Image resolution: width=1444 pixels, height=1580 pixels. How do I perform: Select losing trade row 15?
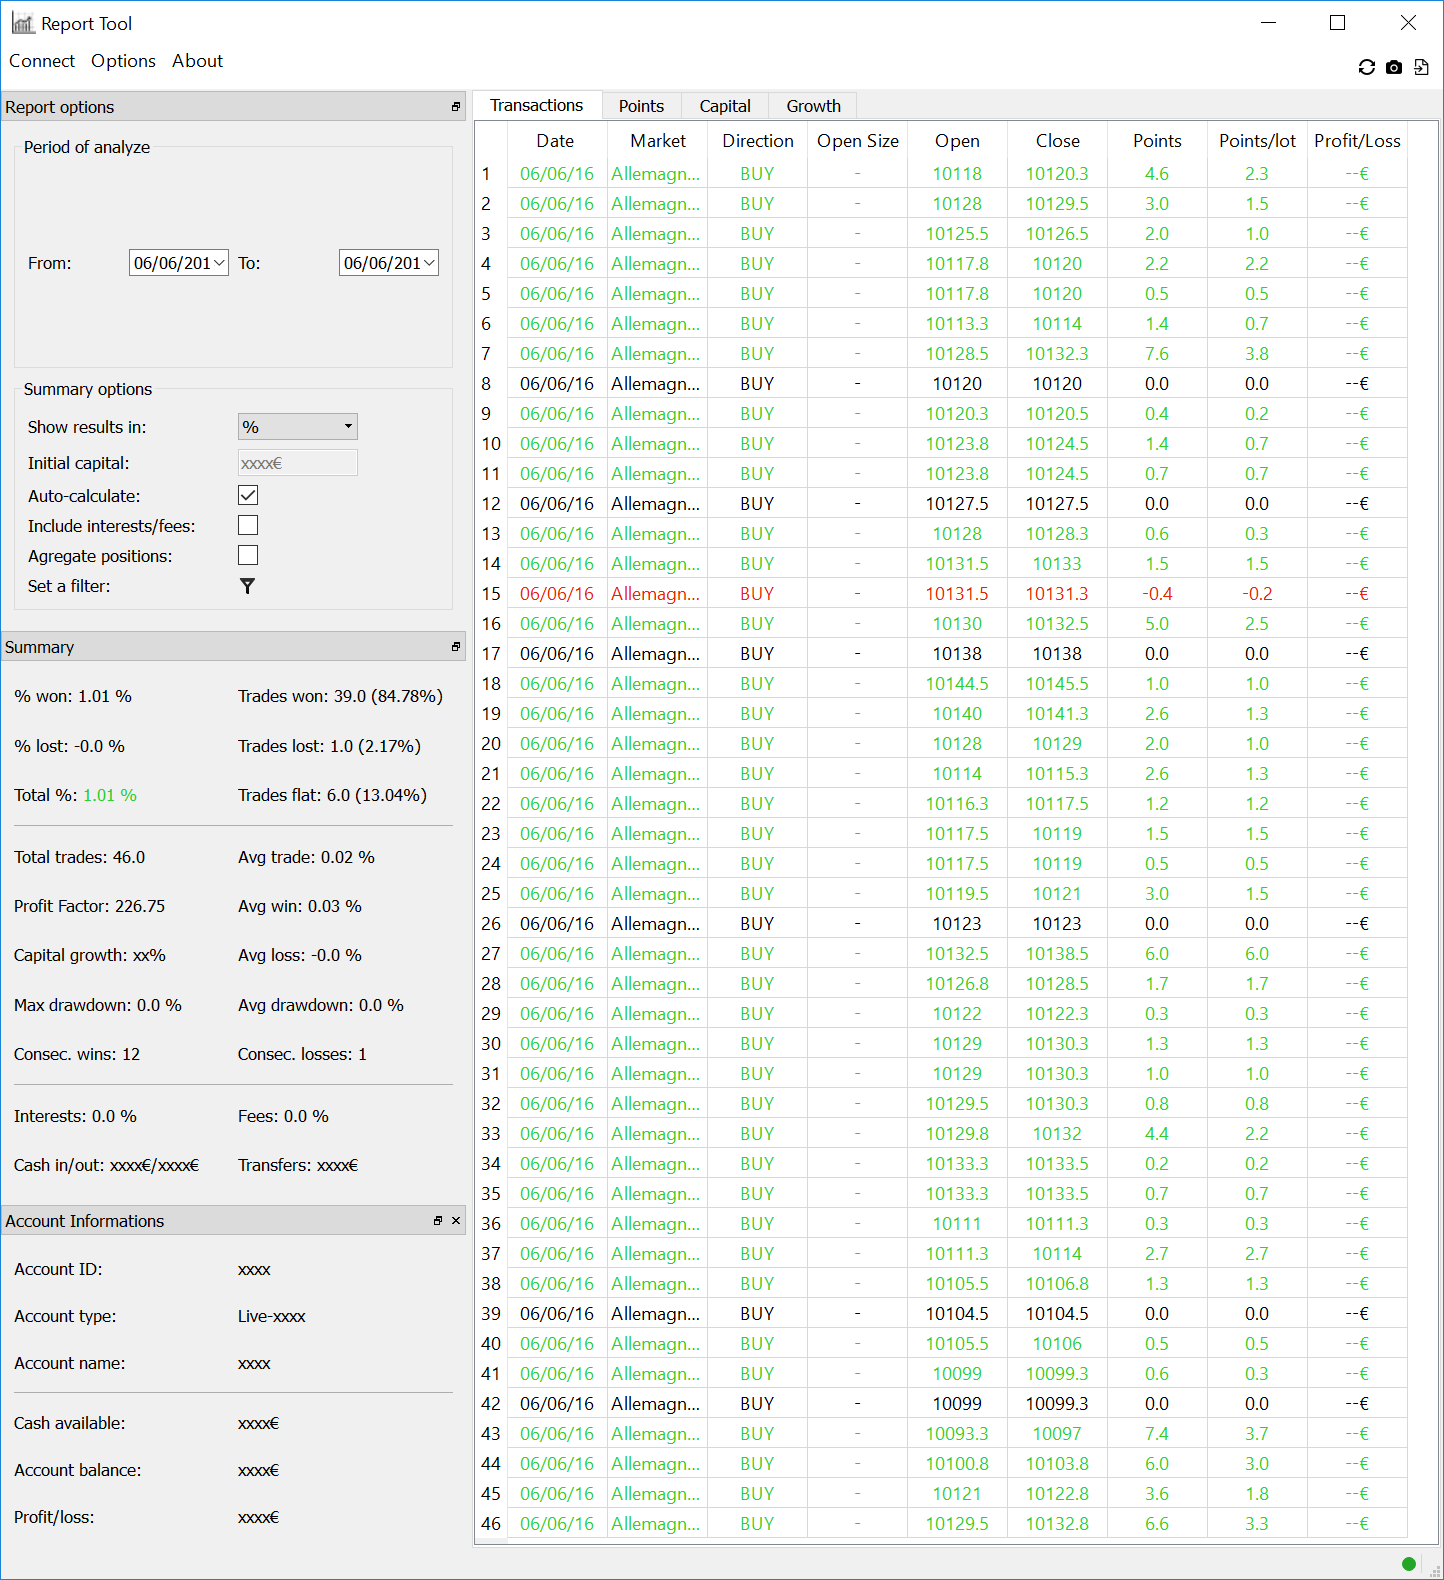coord(941,594)
